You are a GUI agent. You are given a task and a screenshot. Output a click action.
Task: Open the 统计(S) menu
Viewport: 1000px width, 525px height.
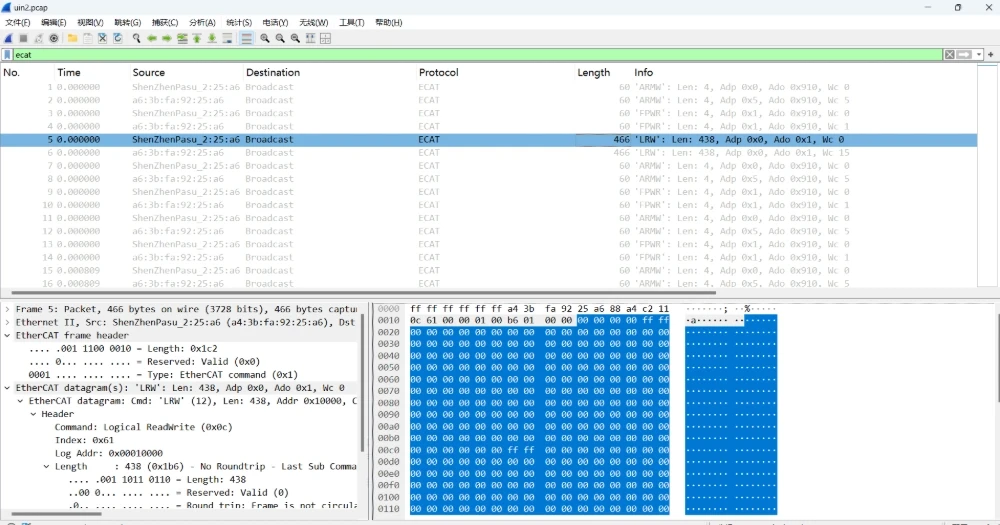(239, 22)
